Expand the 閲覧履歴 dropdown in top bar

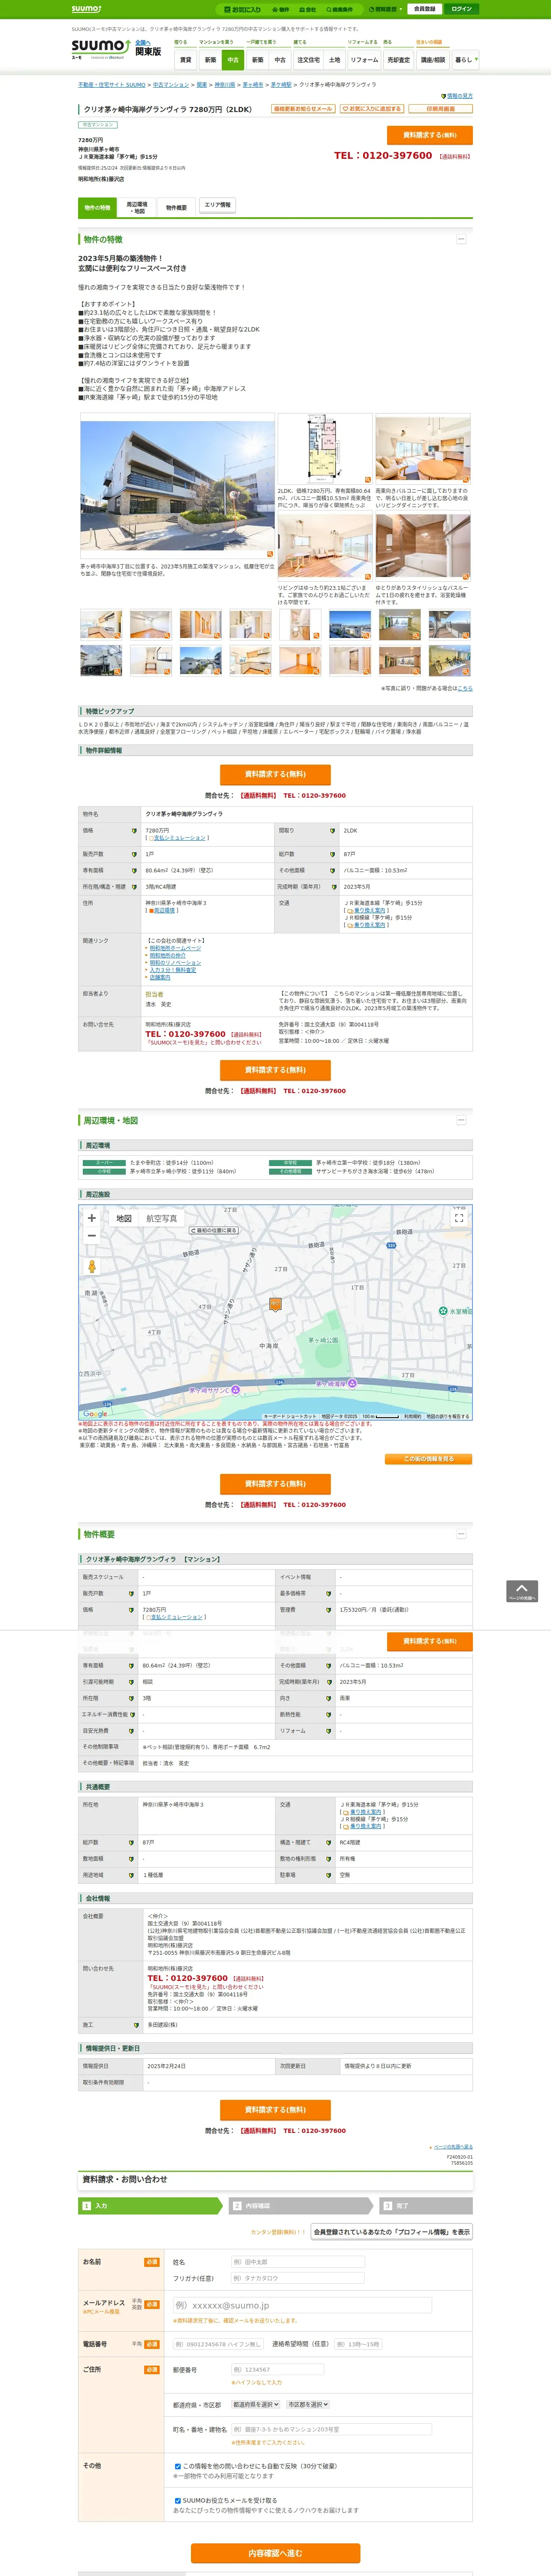385,9
